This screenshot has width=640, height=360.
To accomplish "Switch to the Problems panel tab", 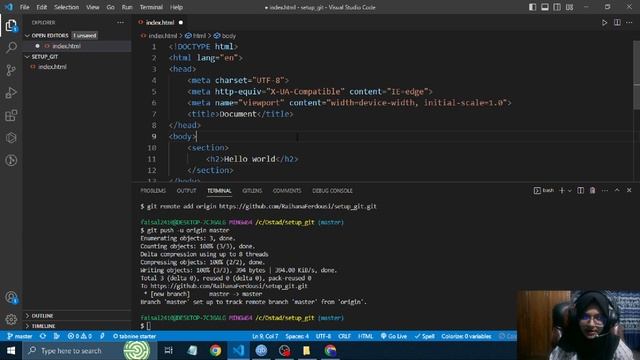I will point(153,191).
